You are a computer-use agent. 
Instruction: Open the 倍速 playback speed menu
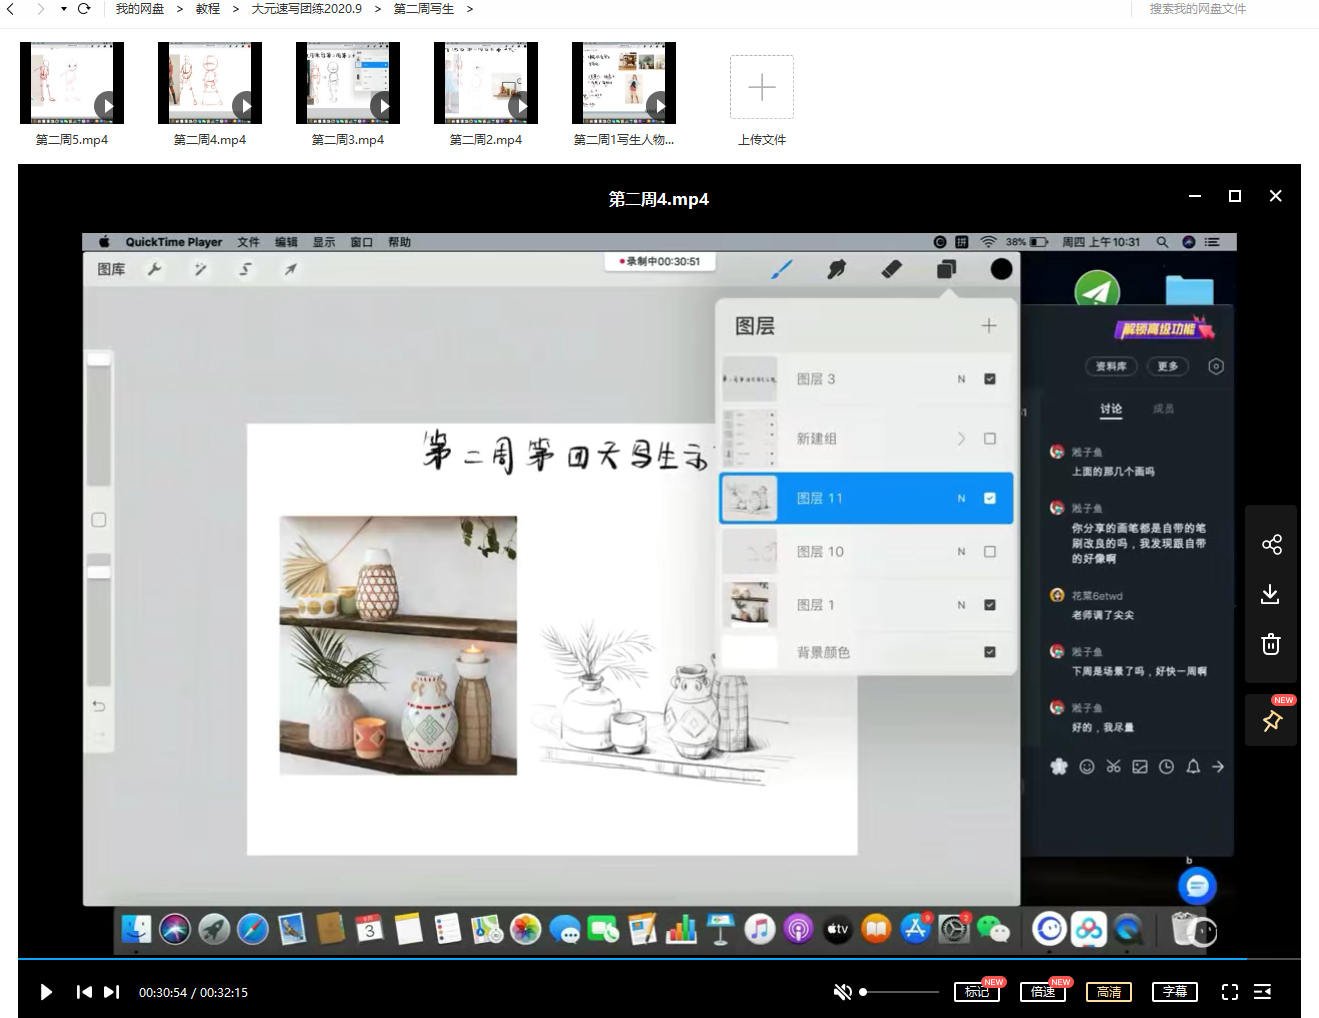(1043, 992)
